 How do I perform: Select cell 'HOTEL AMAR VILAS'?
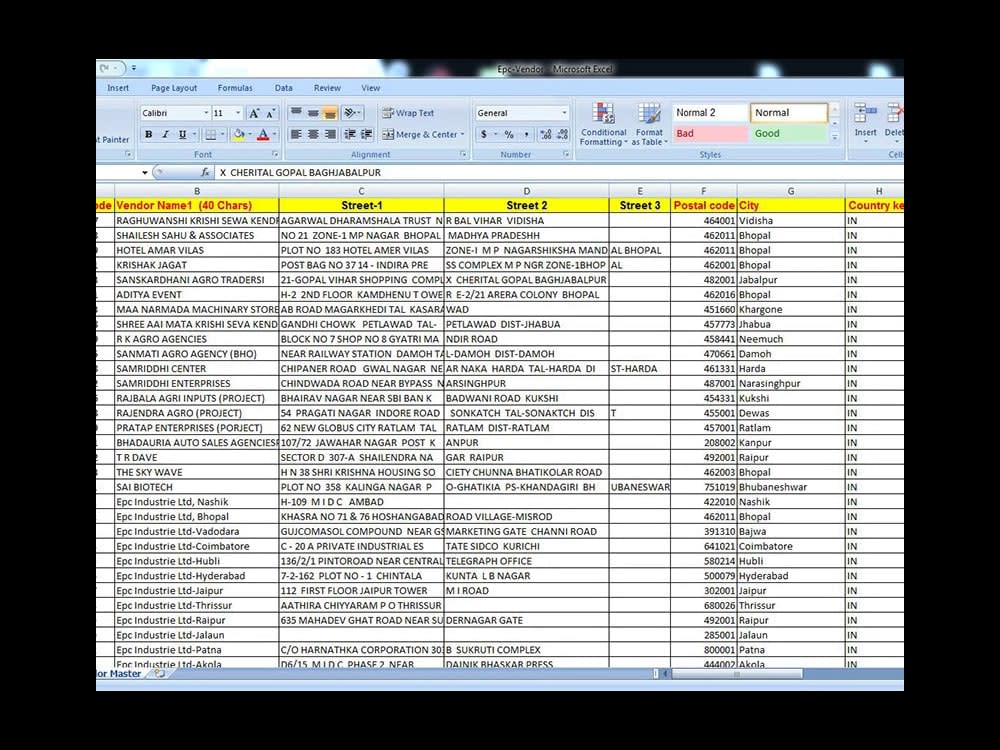(x=196, y=250)
